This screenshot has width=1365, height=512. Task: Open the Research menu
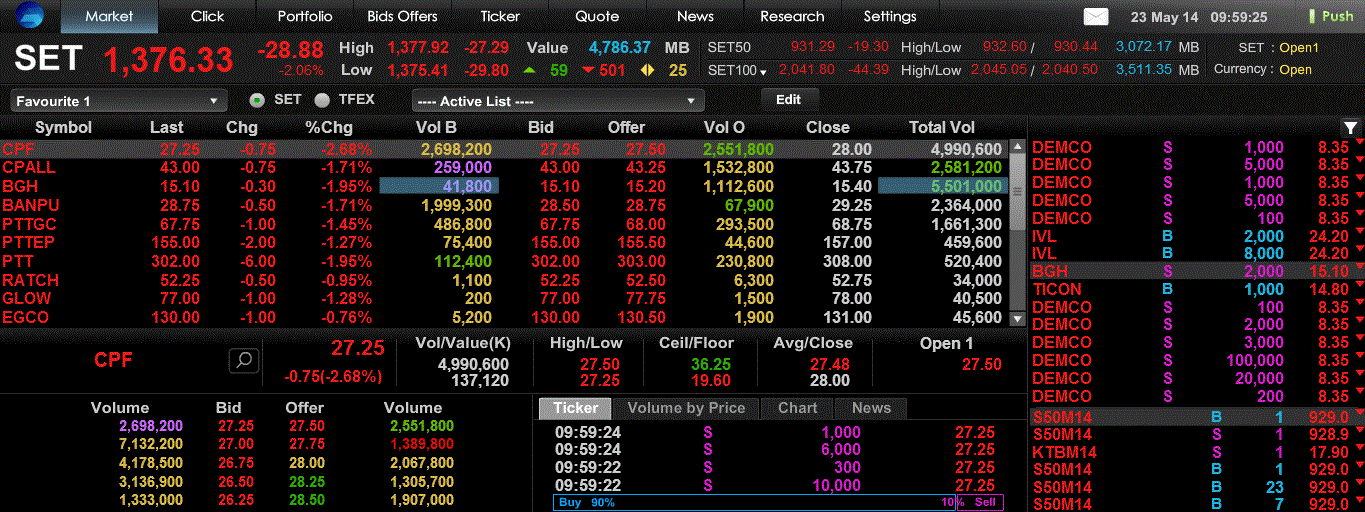click(x=792, y=16)
